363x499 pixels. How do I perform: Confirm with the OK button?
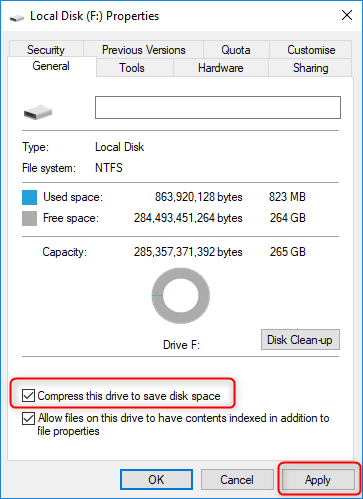(156, 480)
